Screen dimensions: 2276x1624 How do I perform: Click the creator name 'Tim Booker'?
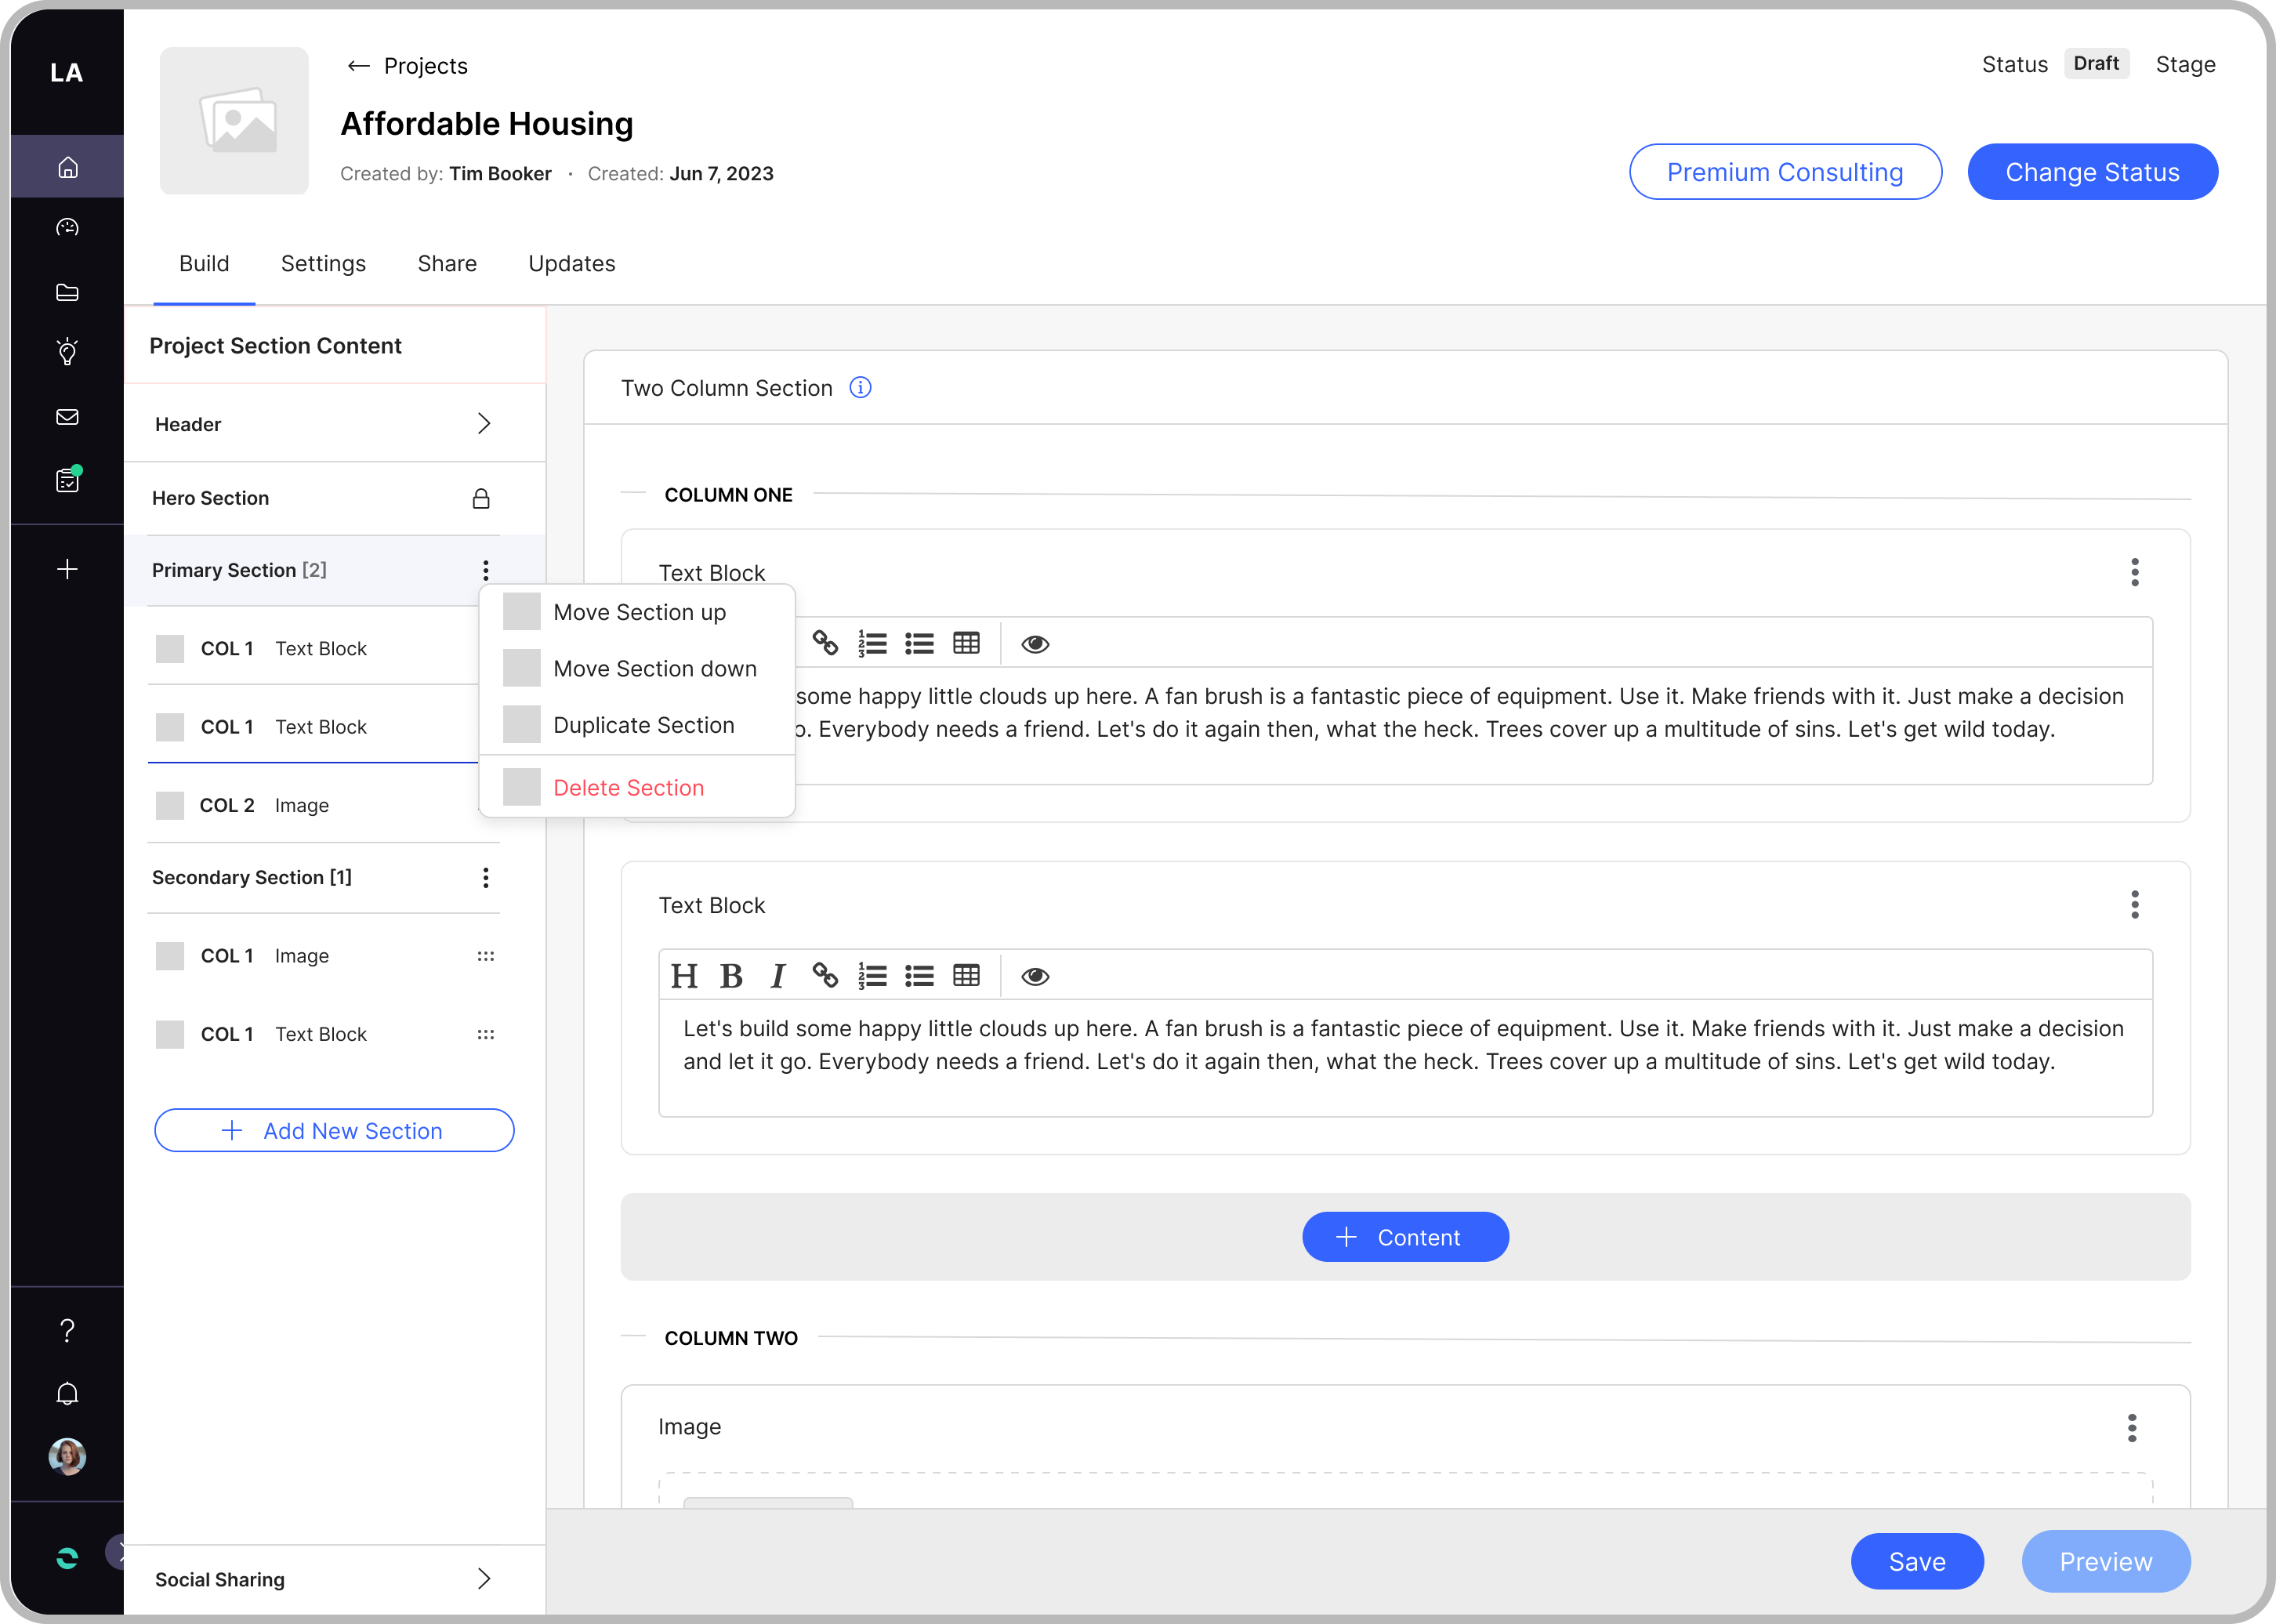(500, 173)
